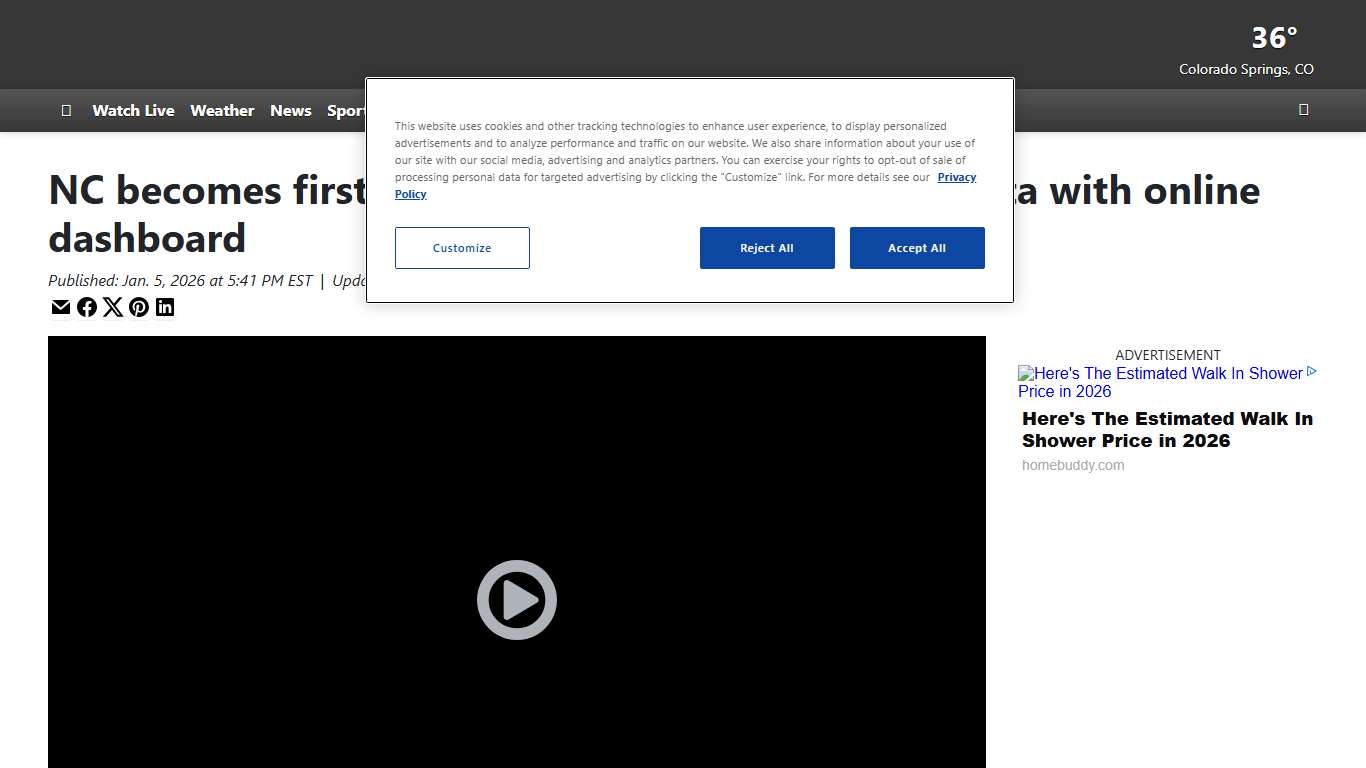The width and height of the screenshot is (1366, 768).
Task: Share article on X (Twitter)
Action: [x=113, y=307]
